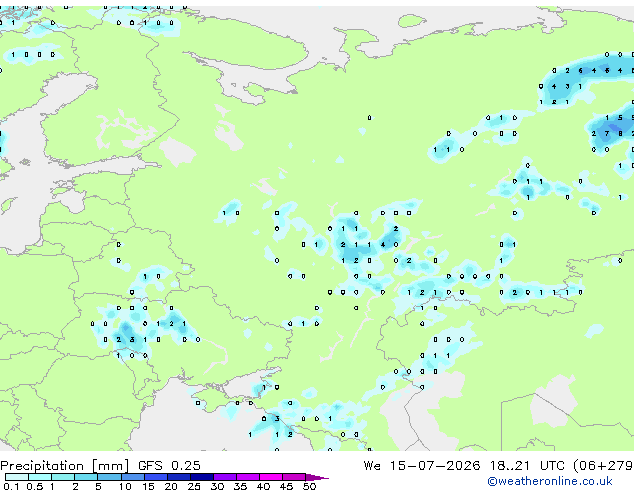This screenshot has width=634, height=490.
Task: Select the 30–35 mm purple legend swatch
Action: coord(225,477)
